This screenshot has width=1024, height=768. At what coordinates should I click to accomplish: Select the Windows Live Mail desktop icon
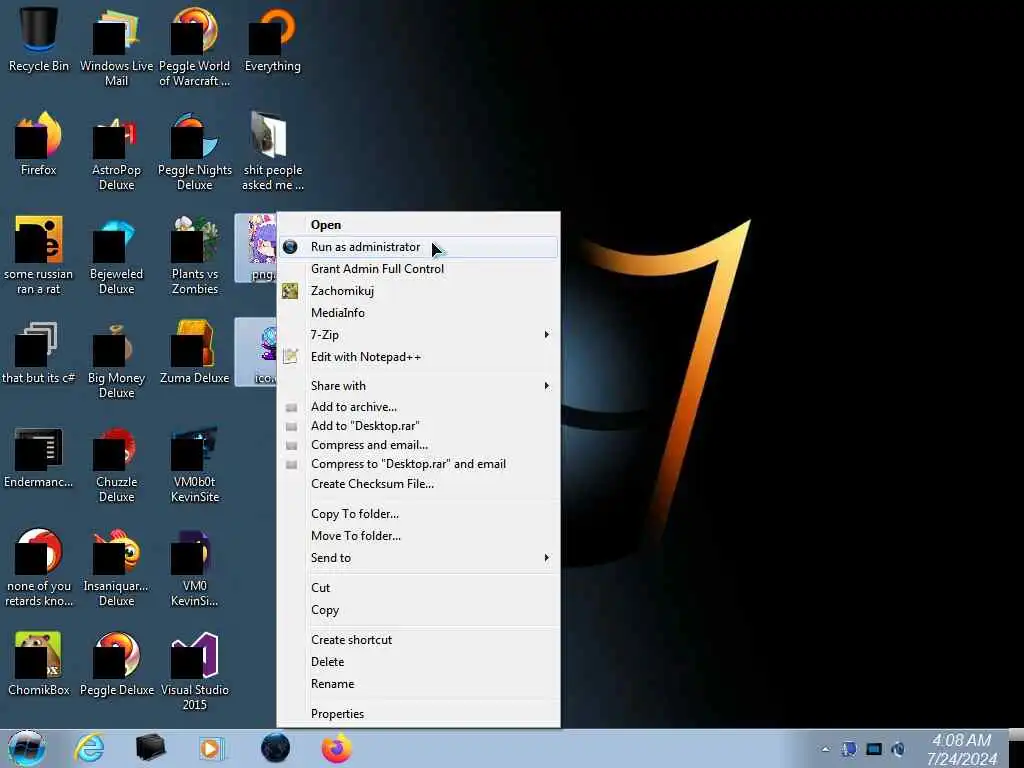(x=116, y=46)
